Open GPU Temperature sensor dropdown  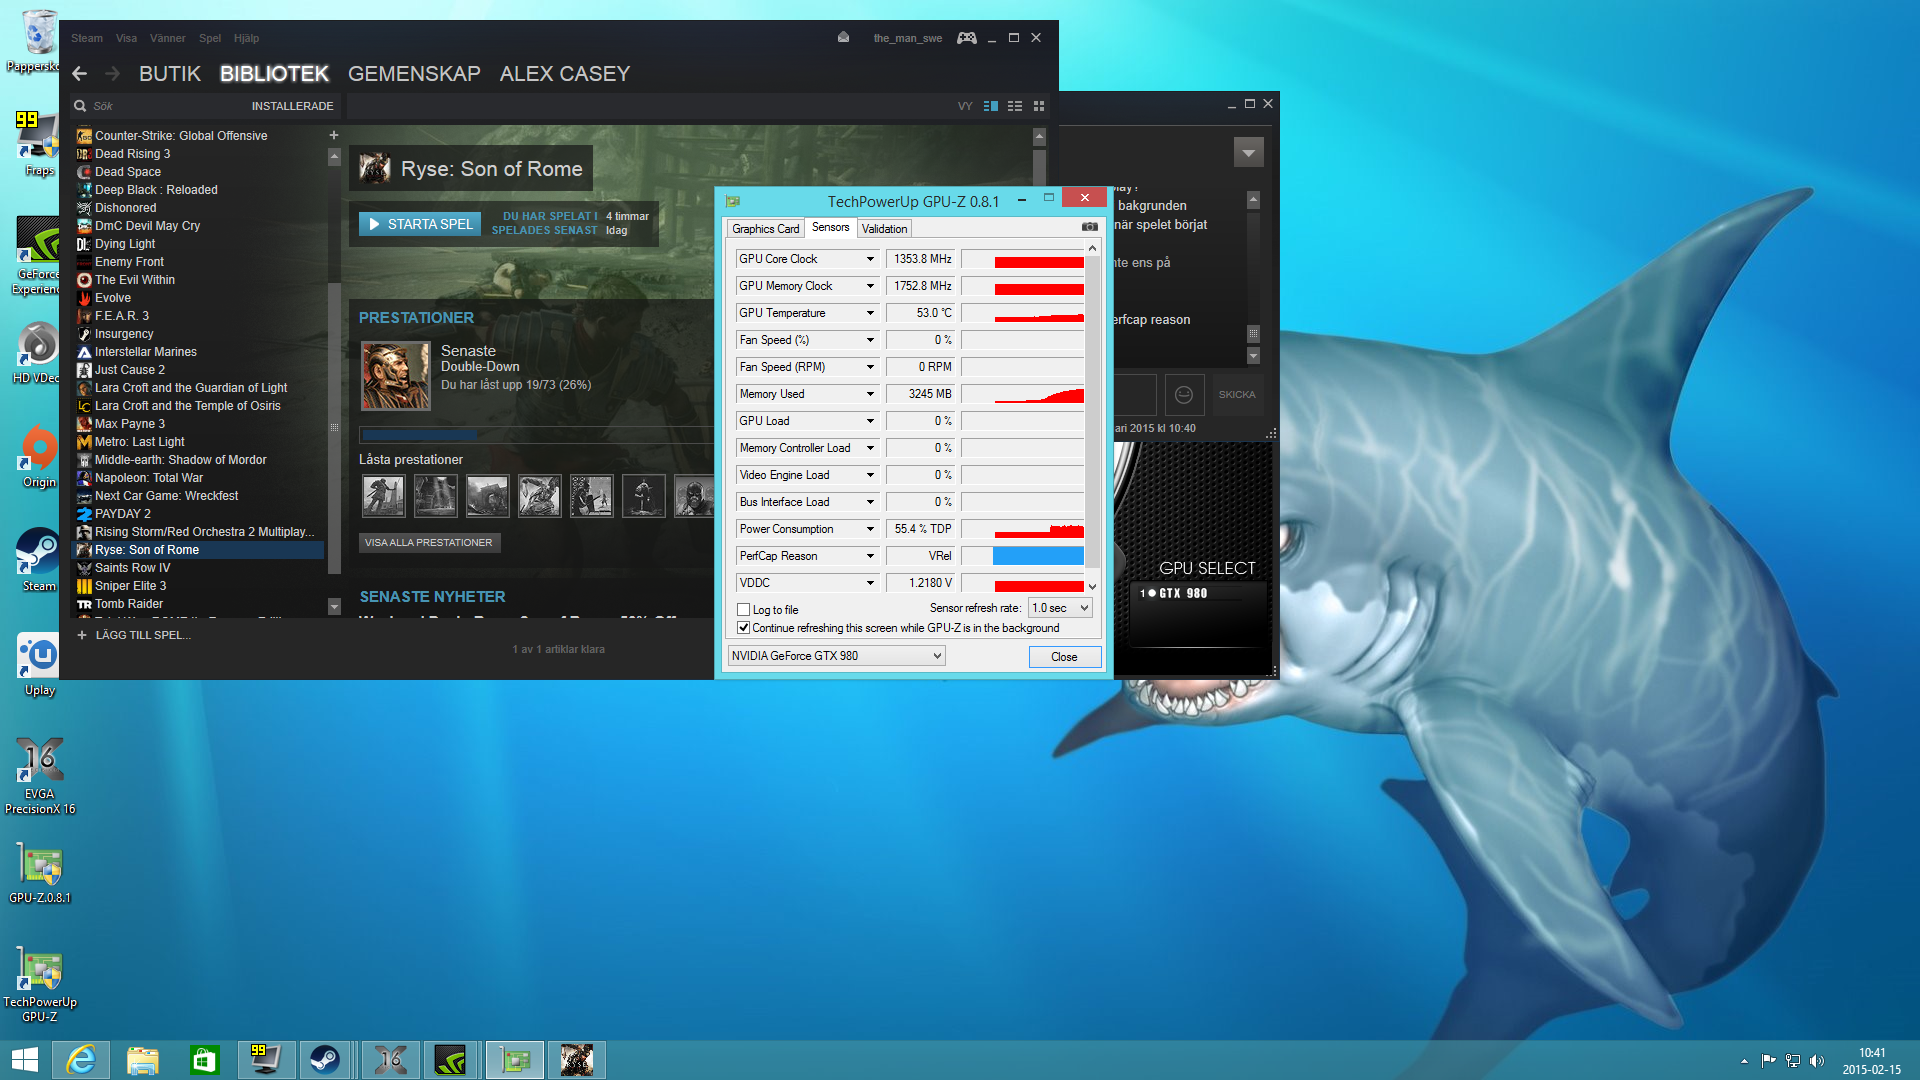coord(870,313)
